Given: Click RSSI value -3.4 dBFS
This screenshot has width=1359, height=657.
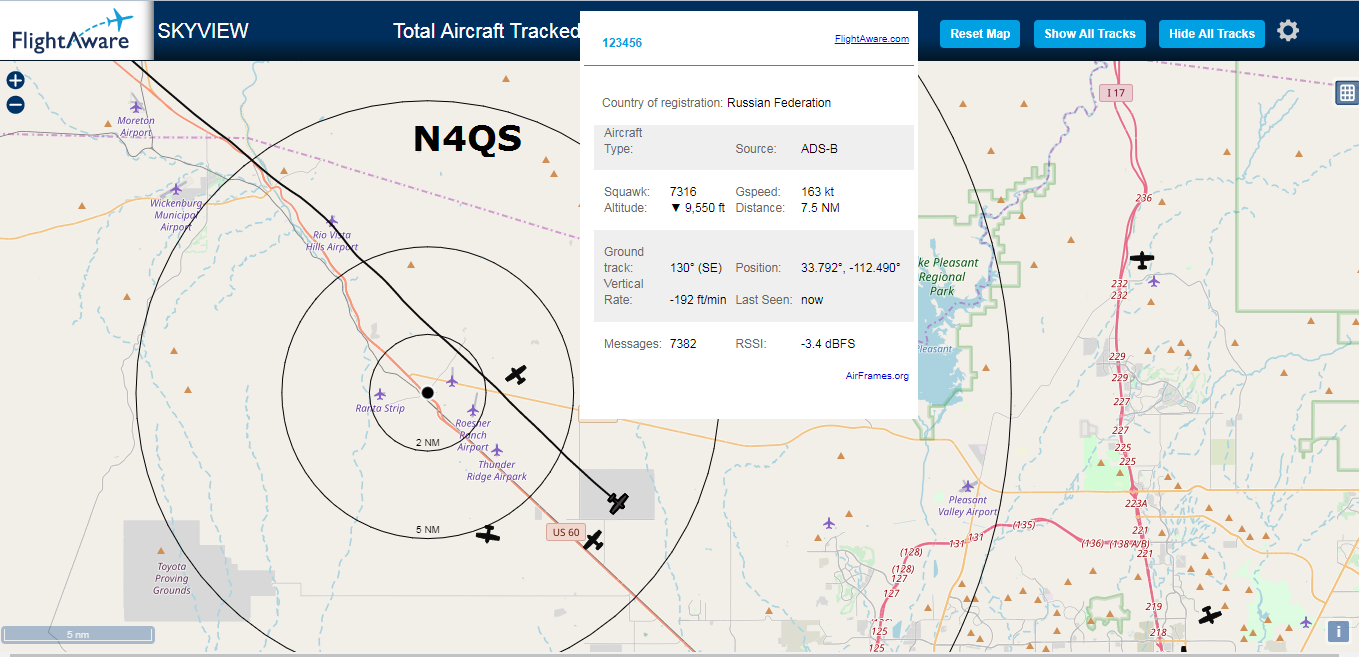Looking at the screenshot, I should (x=828, y=344).
